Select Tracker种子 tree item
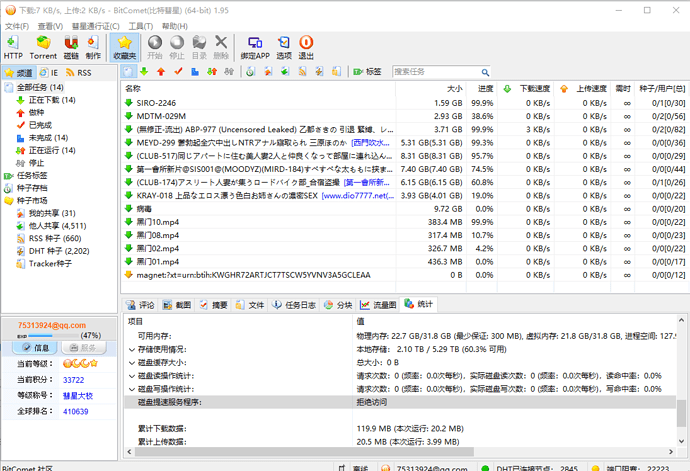 [50, 264]
